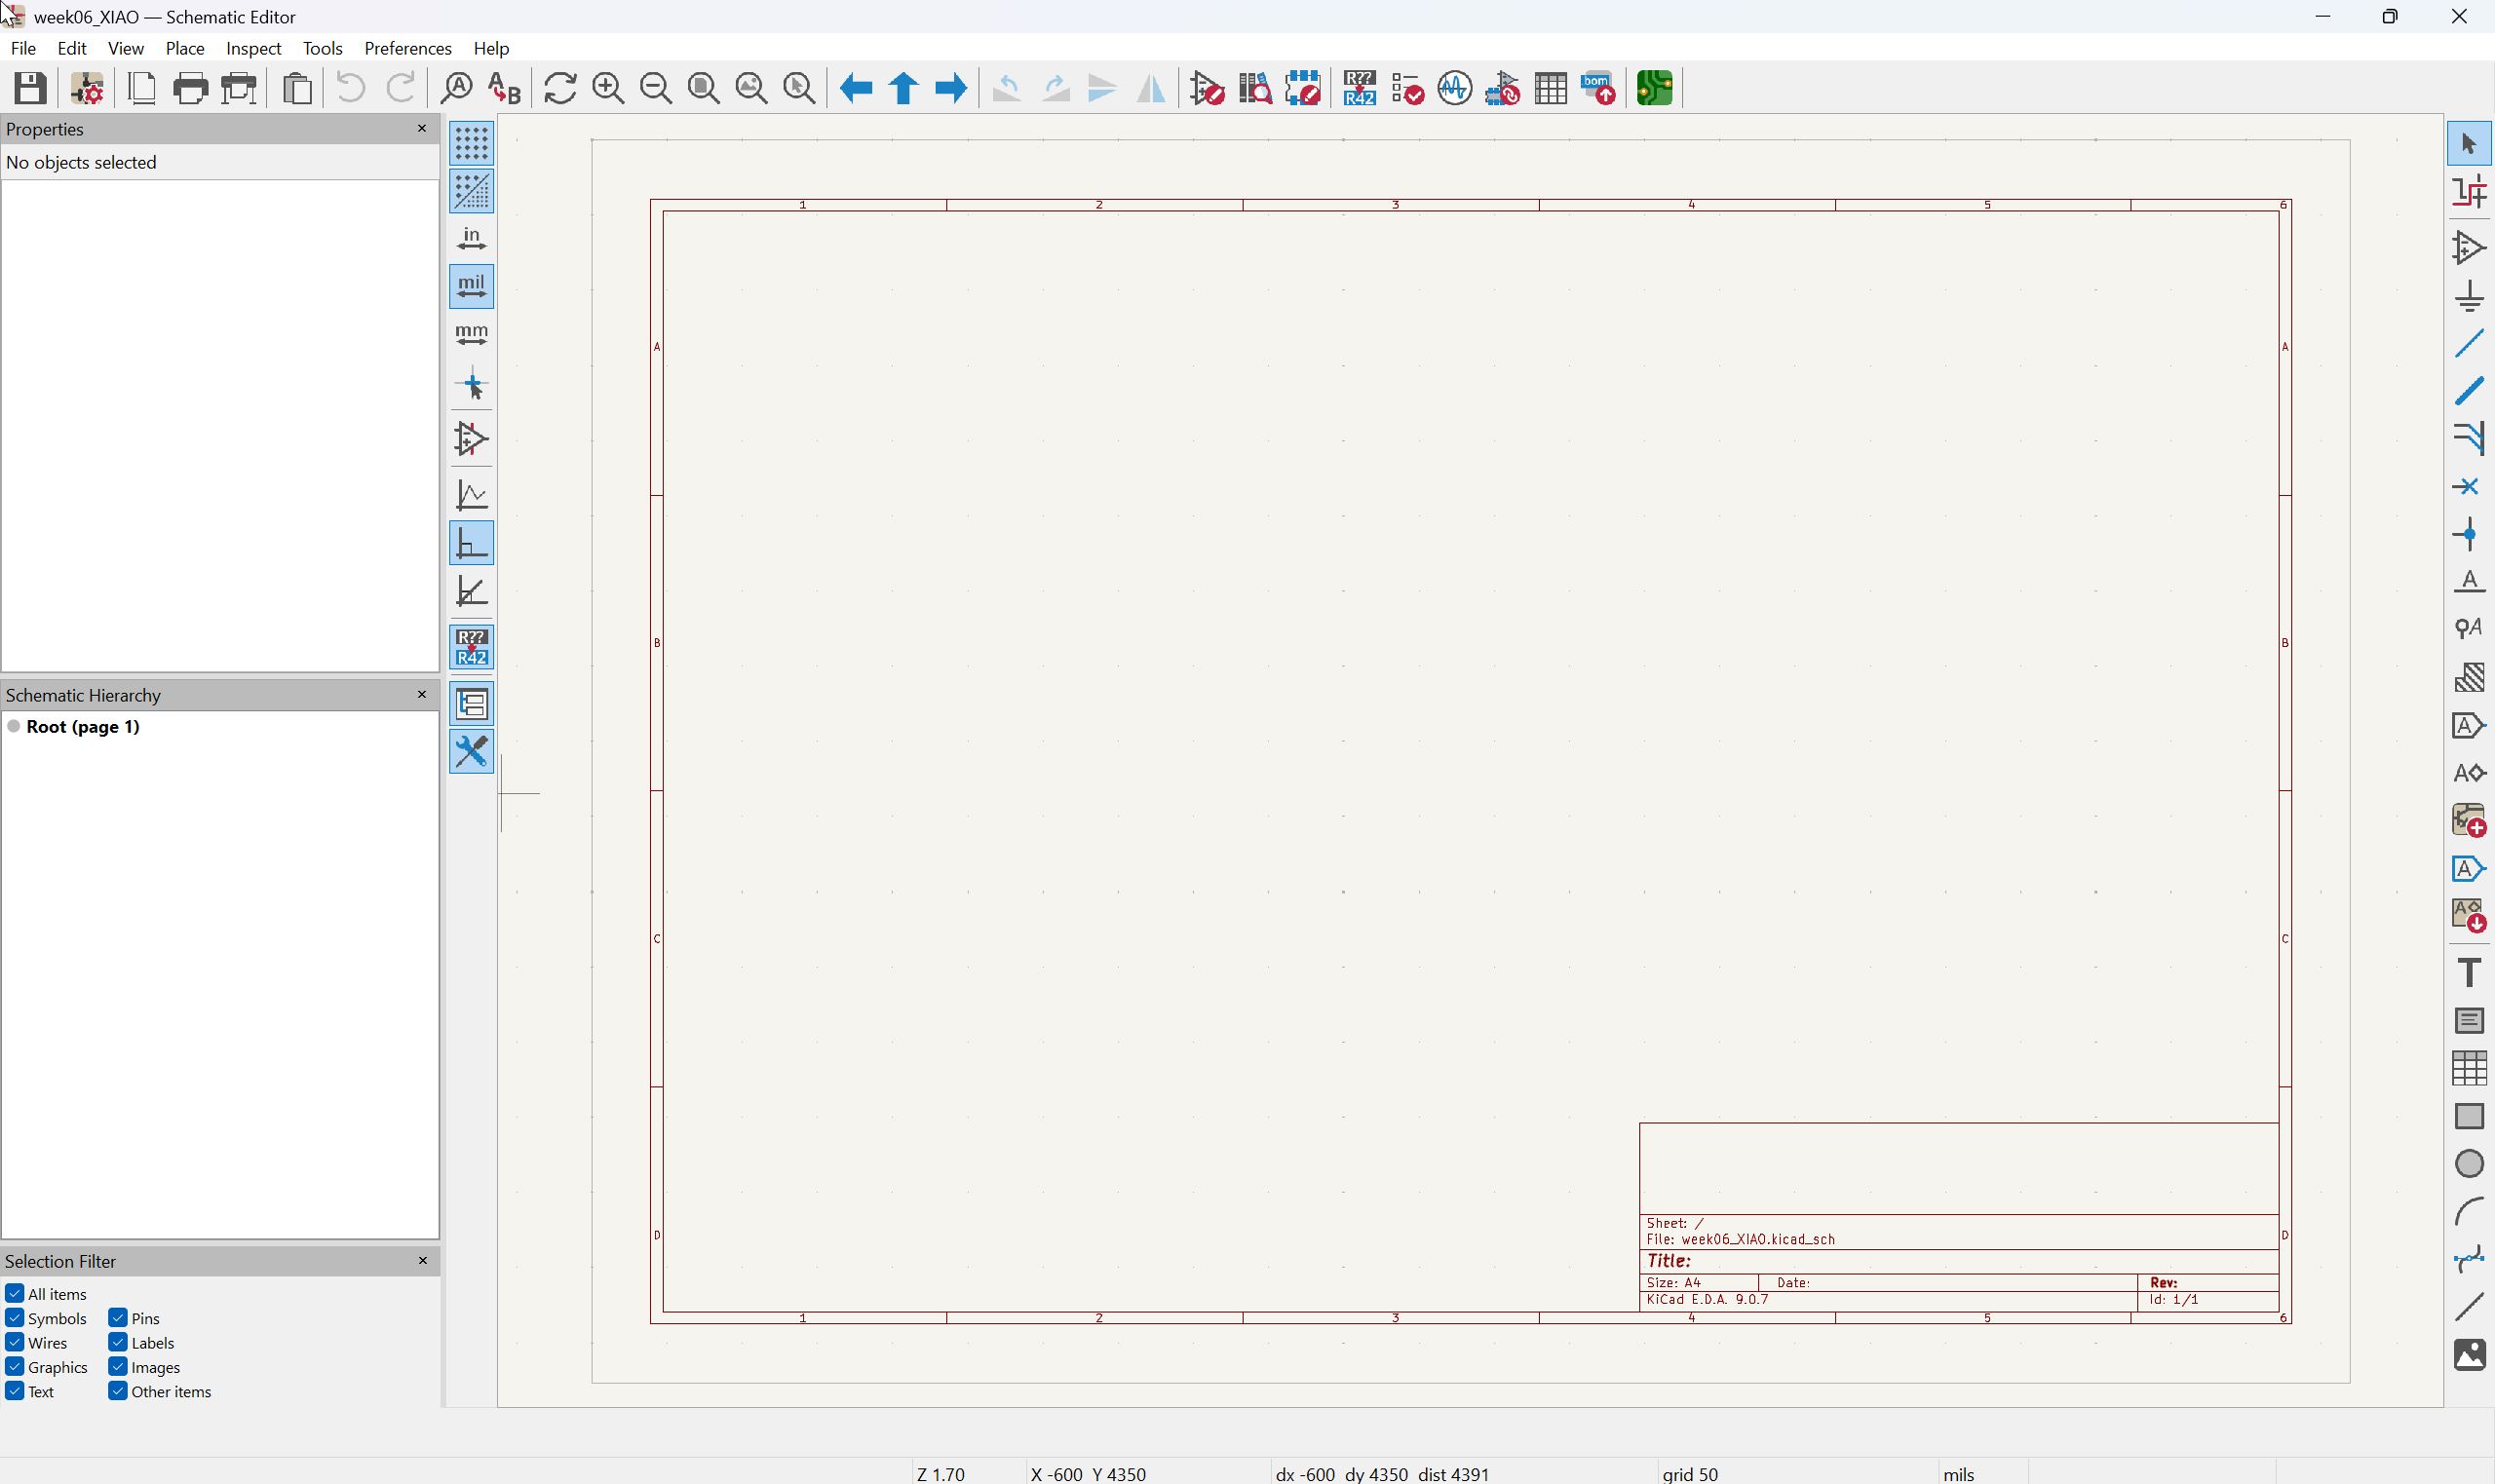Disable the Pins selection filter
2495x1484 pixels.
pyautogui.click(x=117, y=1317)
